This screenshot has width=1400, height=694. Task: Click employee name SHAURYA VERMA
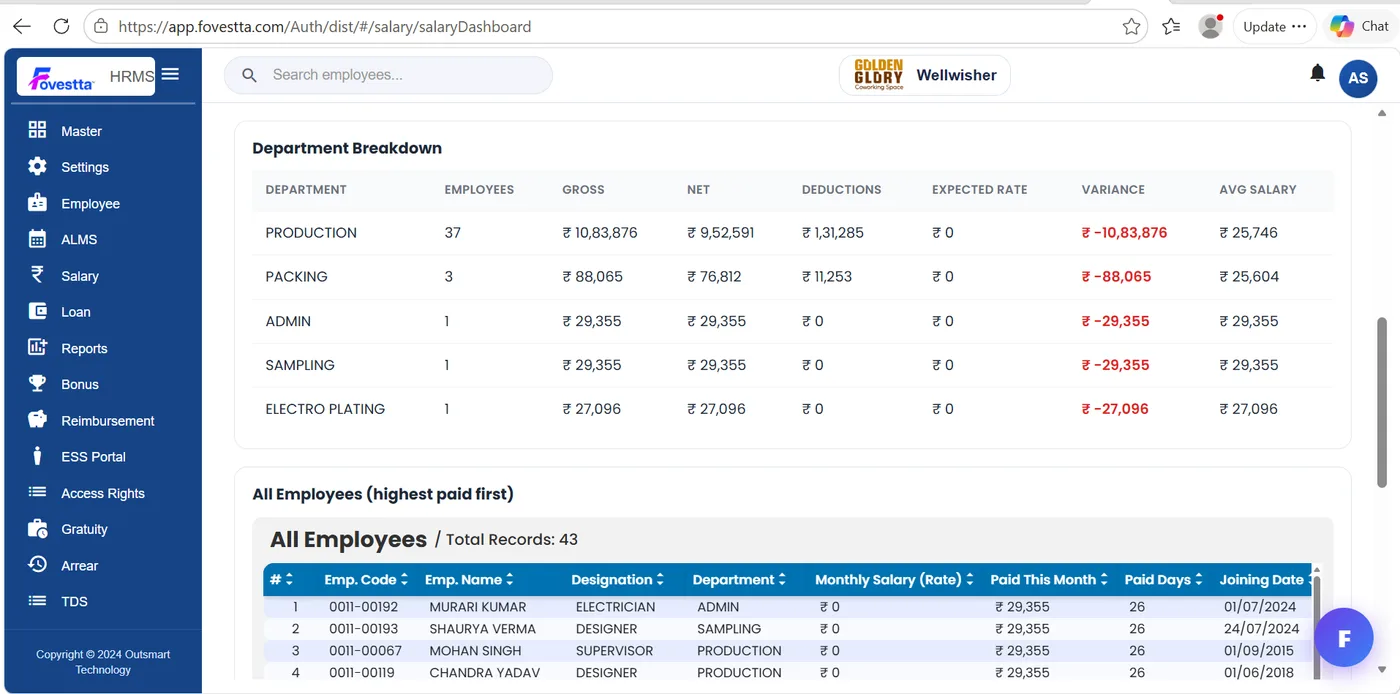pos(483,629)
